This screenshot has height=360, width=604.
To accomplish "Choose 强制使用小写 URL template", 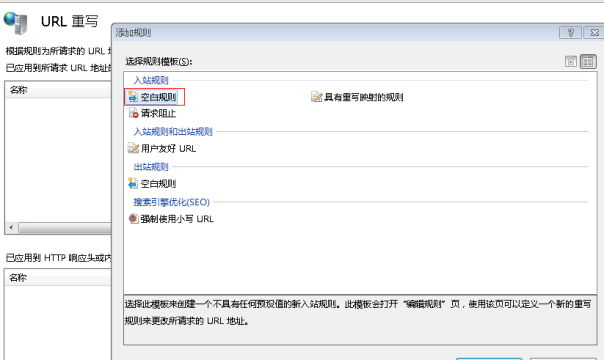I will tap(171, 219).
